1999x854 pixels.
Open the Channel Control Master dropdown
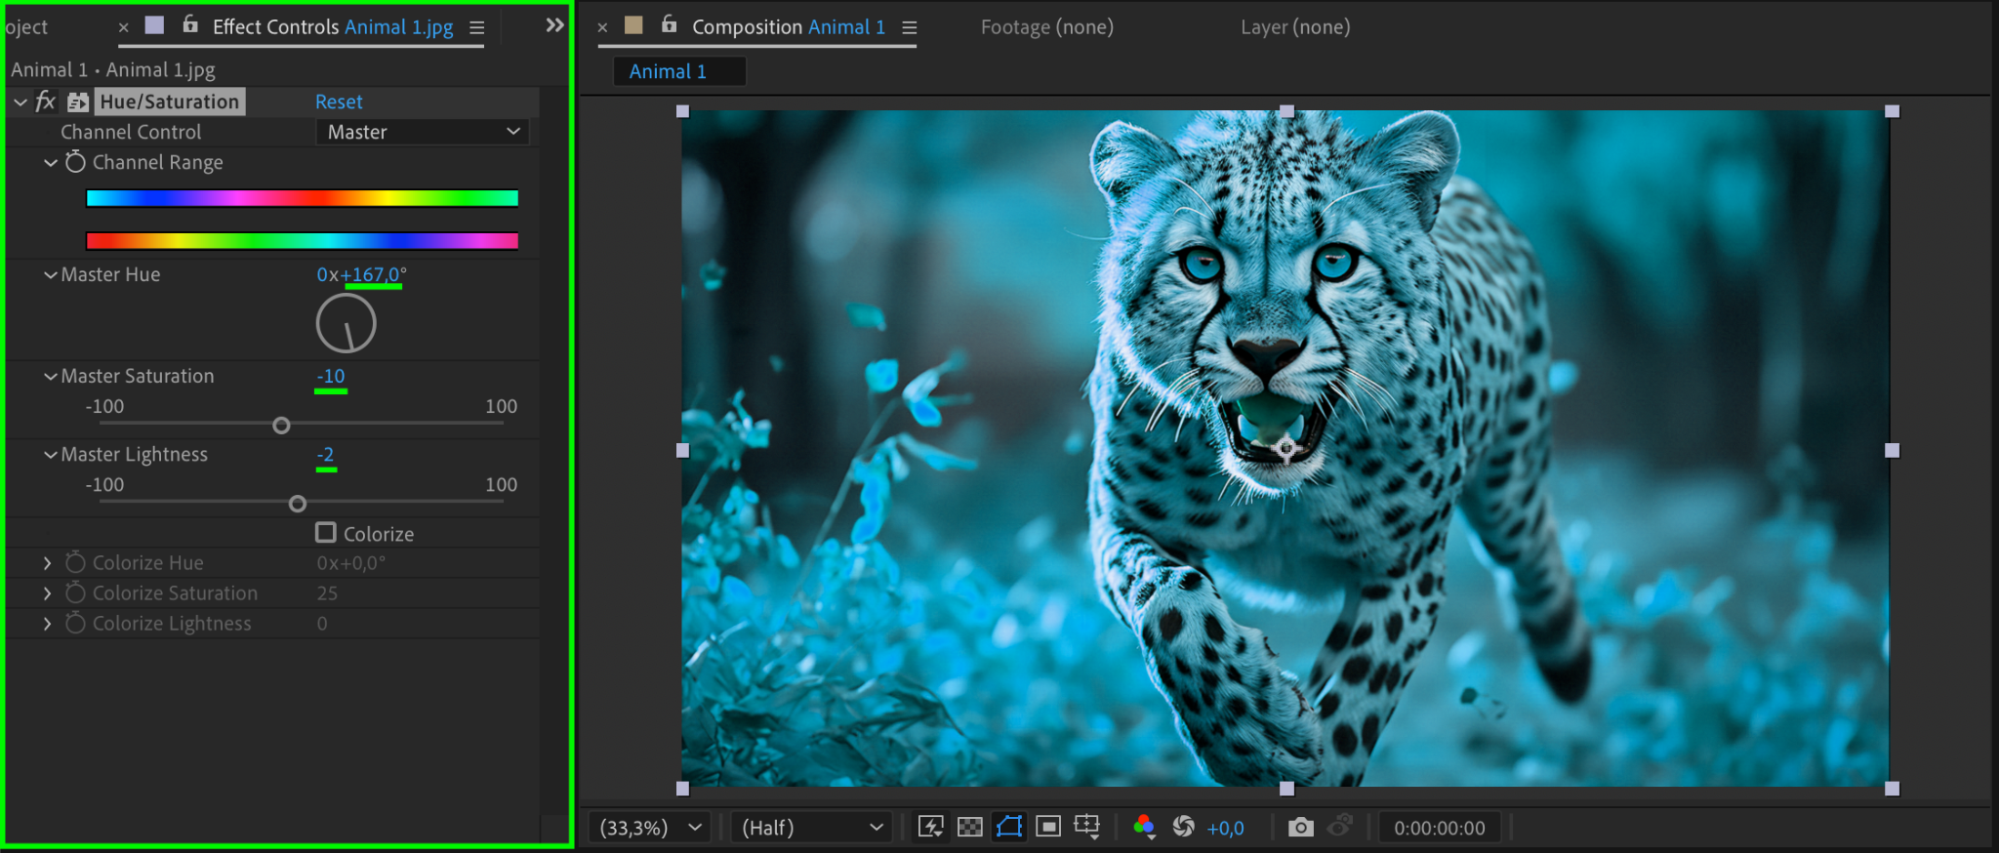[422, 132]
